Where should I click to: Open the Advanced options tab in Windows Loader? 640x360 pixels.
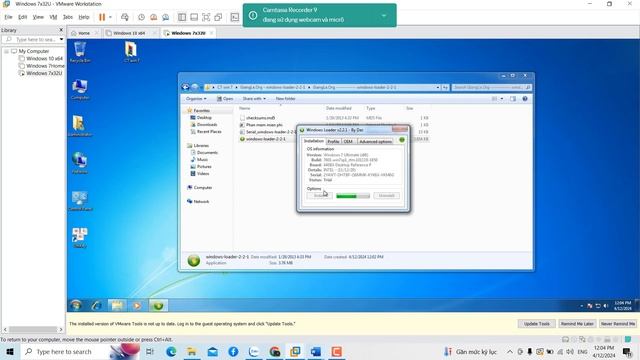click(x=376, y=141)
